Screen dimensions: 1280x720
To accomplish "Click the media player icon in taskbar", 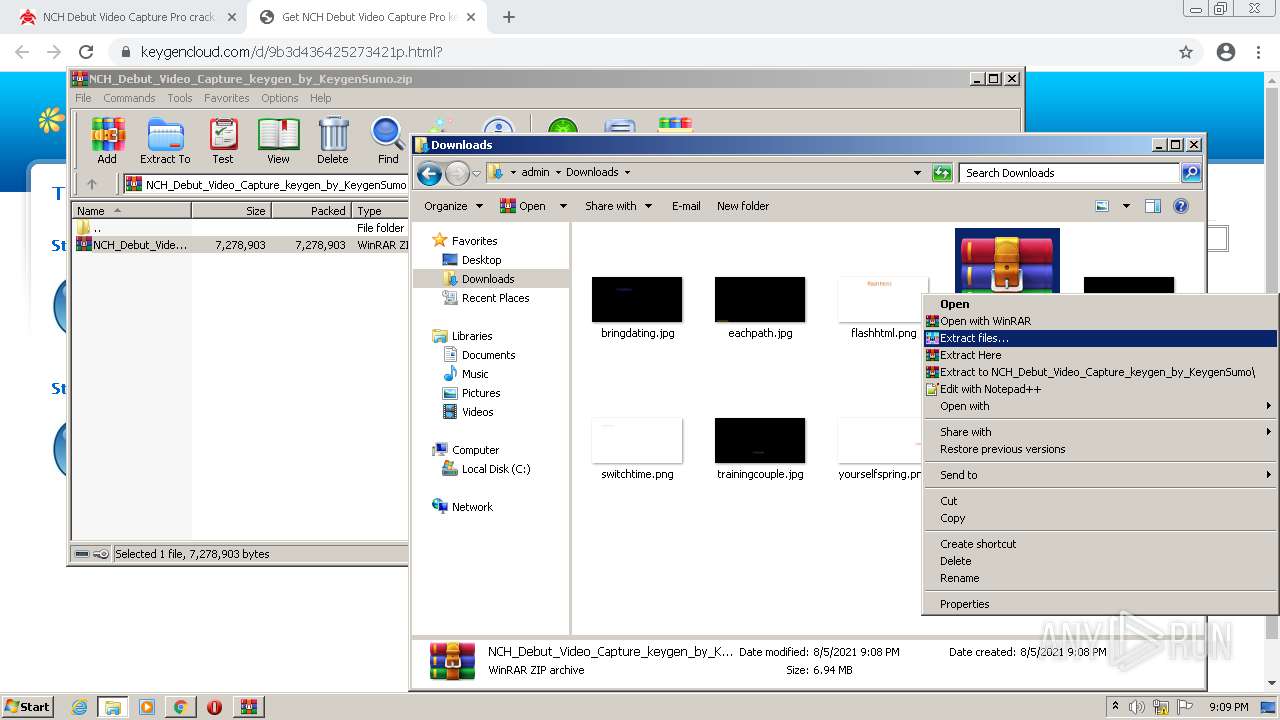I will coord(147,707).
